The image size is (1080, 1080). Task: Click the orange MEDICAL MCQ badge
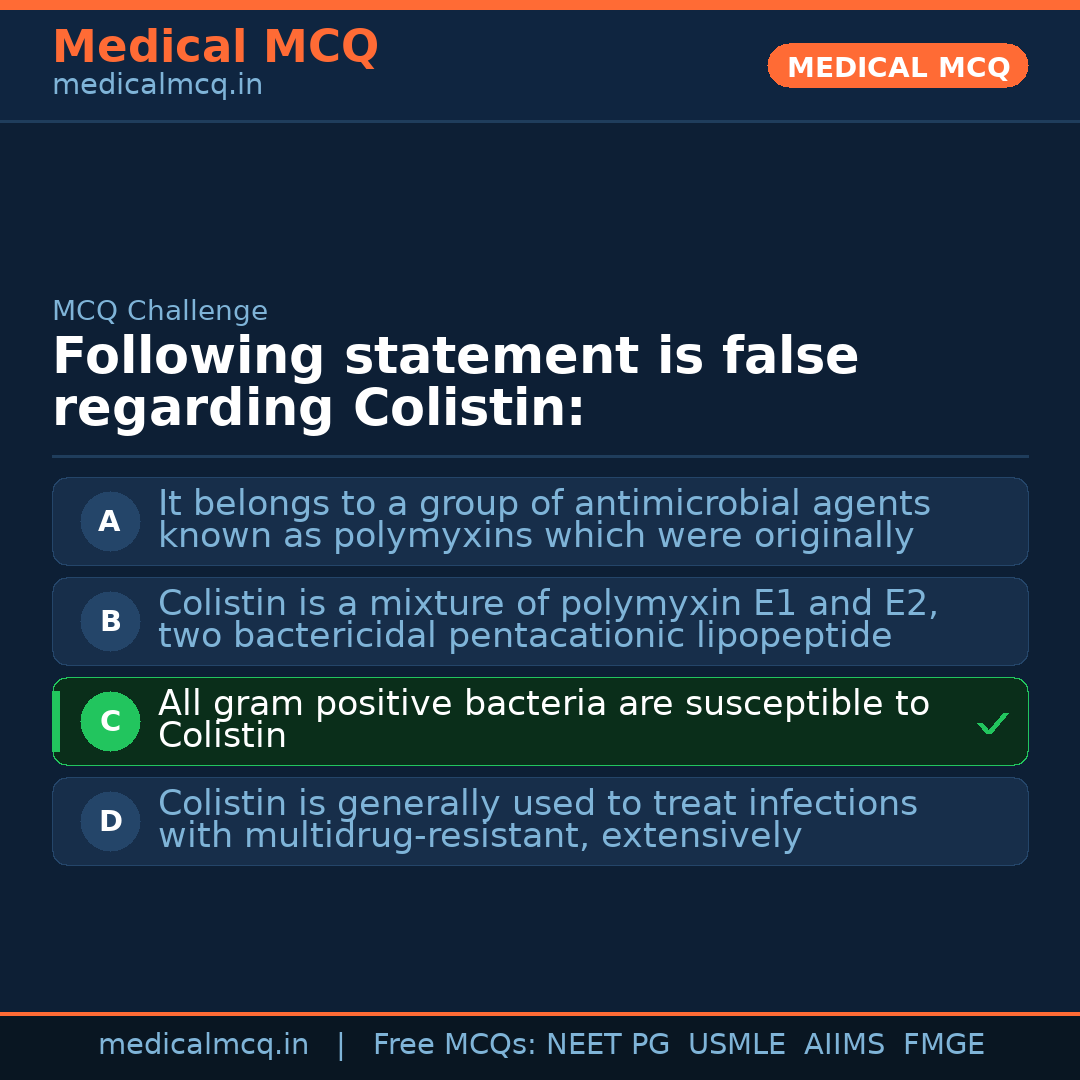click(x=897, y=66)
